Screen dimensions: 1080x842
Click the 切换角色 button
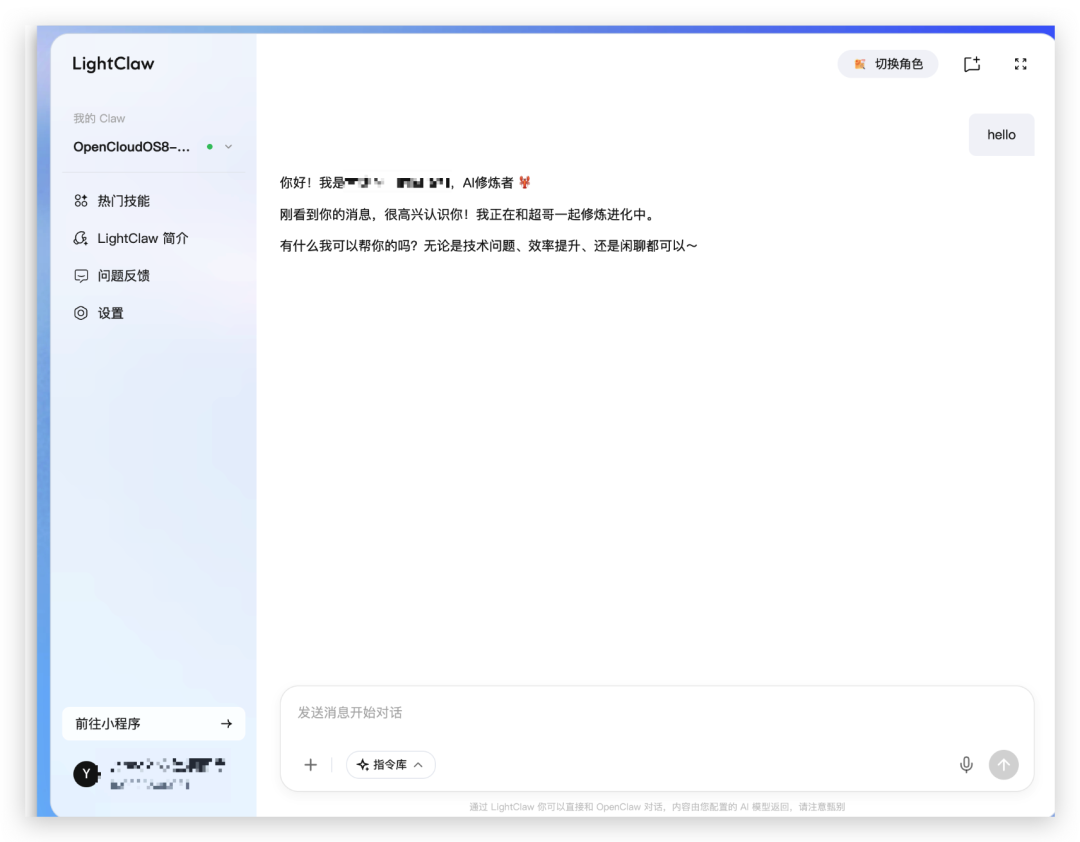(x=887, y=64)
